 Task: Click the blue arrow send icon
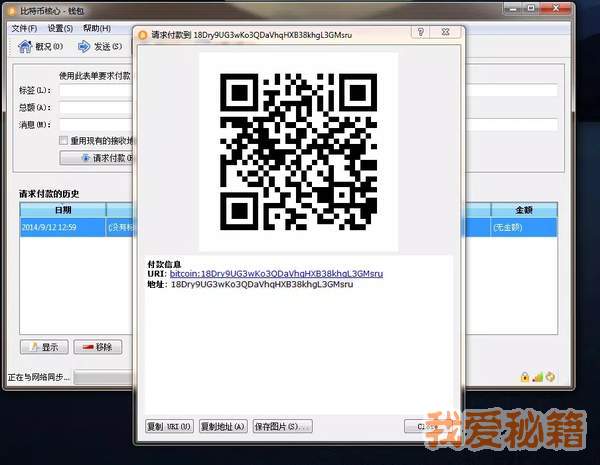(x=84, y=47)
